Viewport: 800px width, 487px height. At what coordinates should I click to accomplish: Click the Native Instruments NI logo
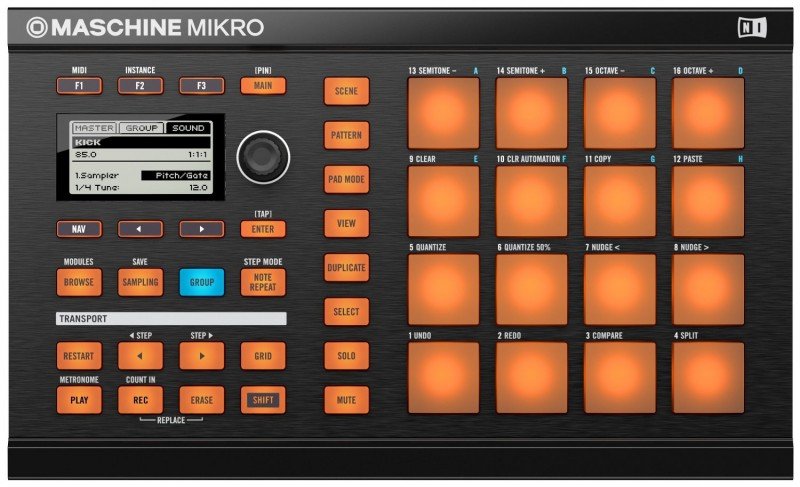pos(752,27)
